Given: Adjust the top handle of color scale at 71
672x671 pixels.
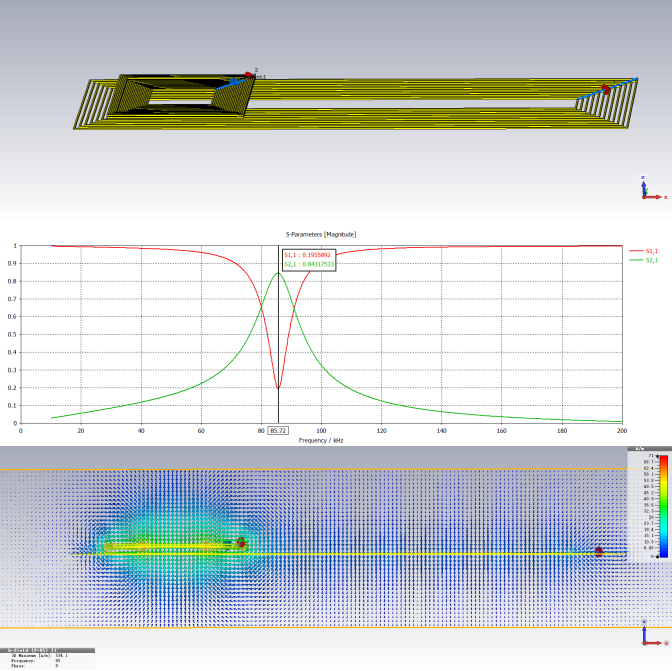Looking at the screenshot, I should click(x=657, y=456).
